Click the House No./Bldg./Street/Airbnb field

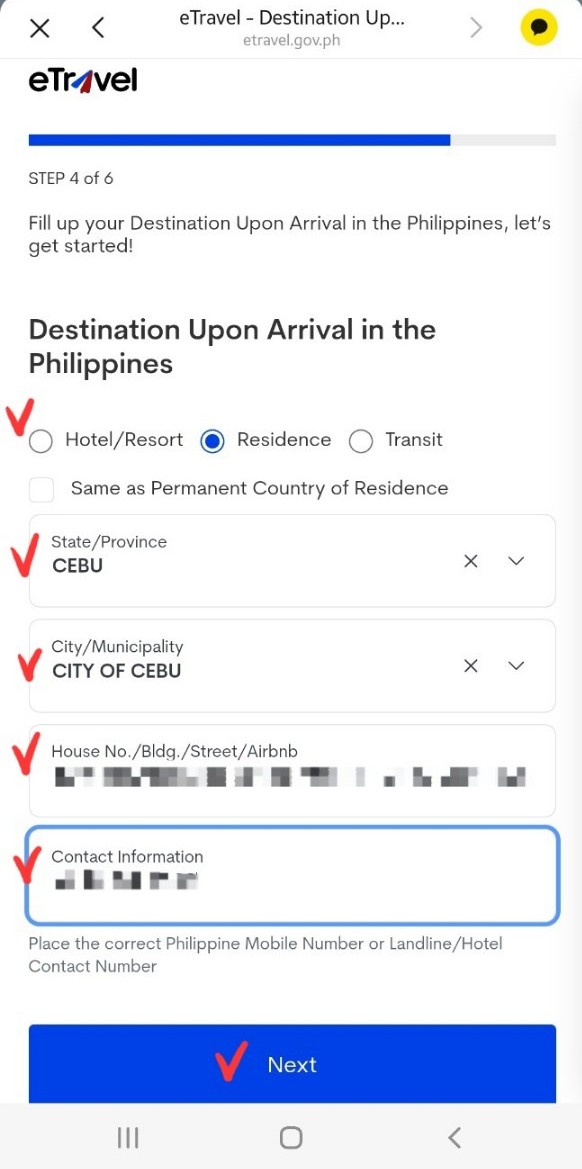tap(292, 771)
